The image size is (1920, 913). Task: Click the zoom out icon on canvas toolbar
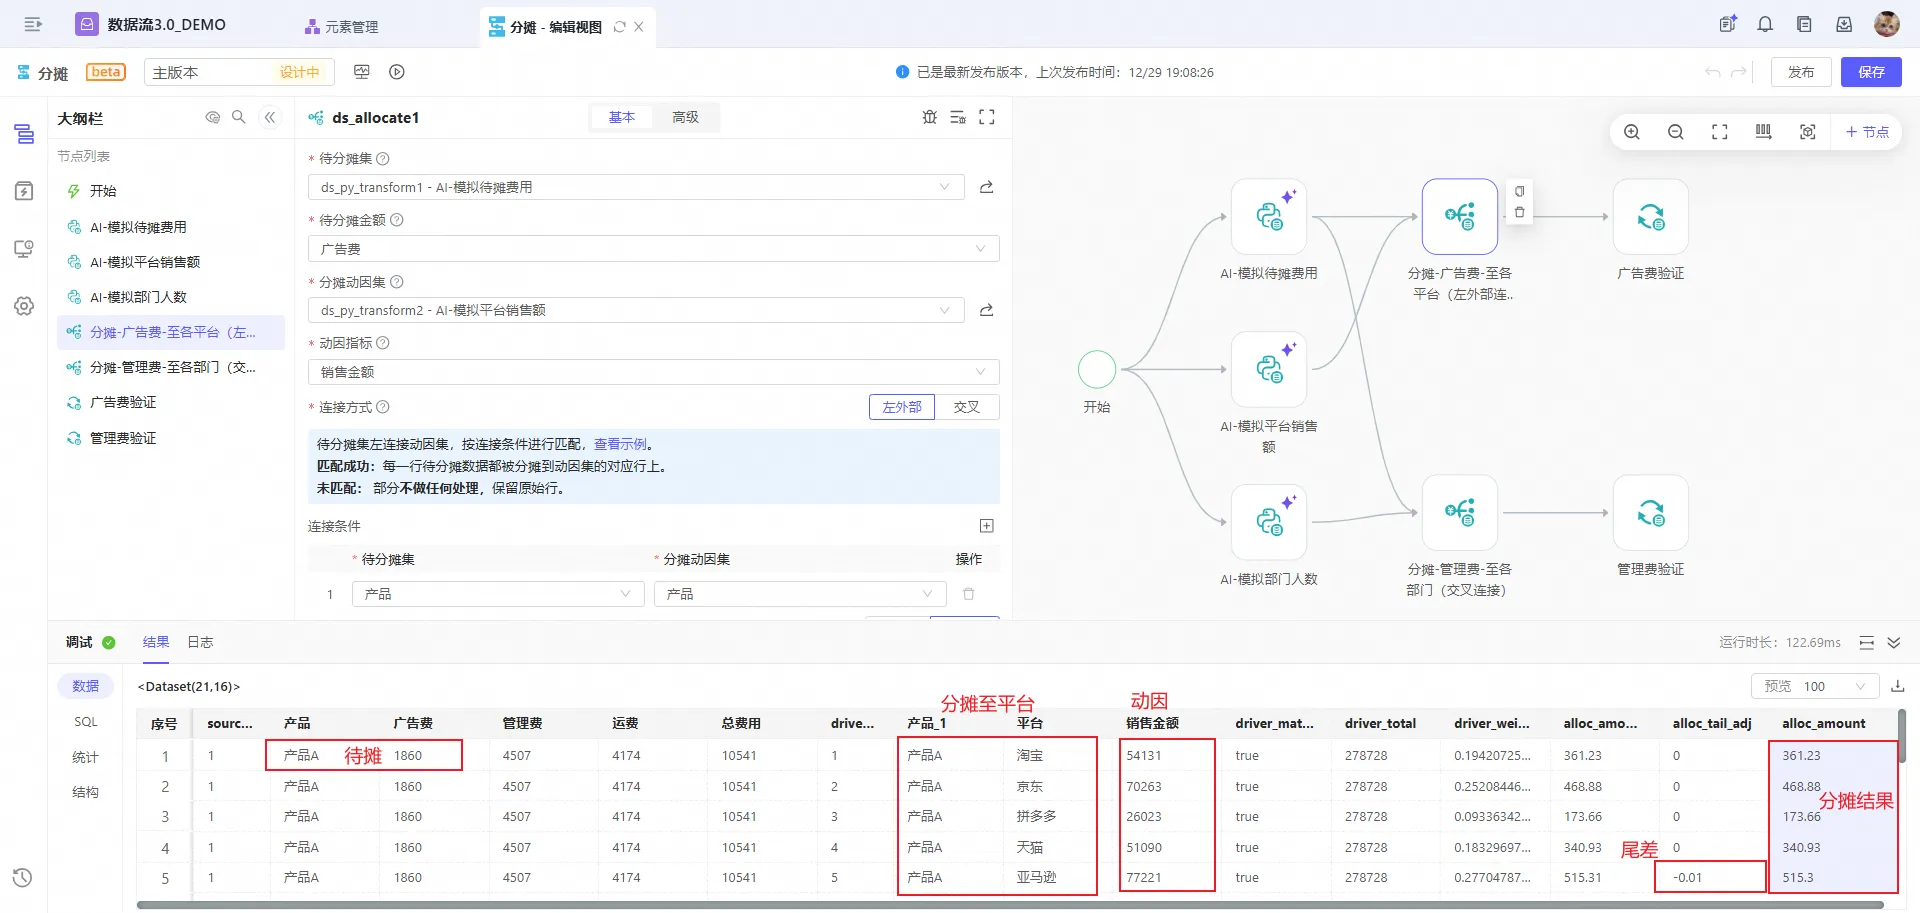tap(1675, 132)
